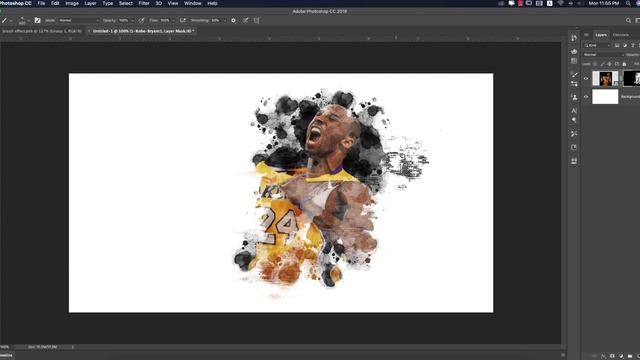Open the layer blend mode Normal dropdown

[604, 55]
